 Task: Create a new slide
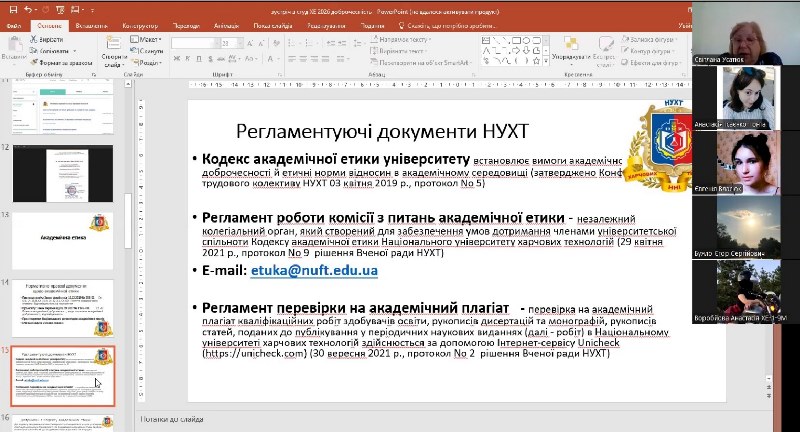coord(114,53)
